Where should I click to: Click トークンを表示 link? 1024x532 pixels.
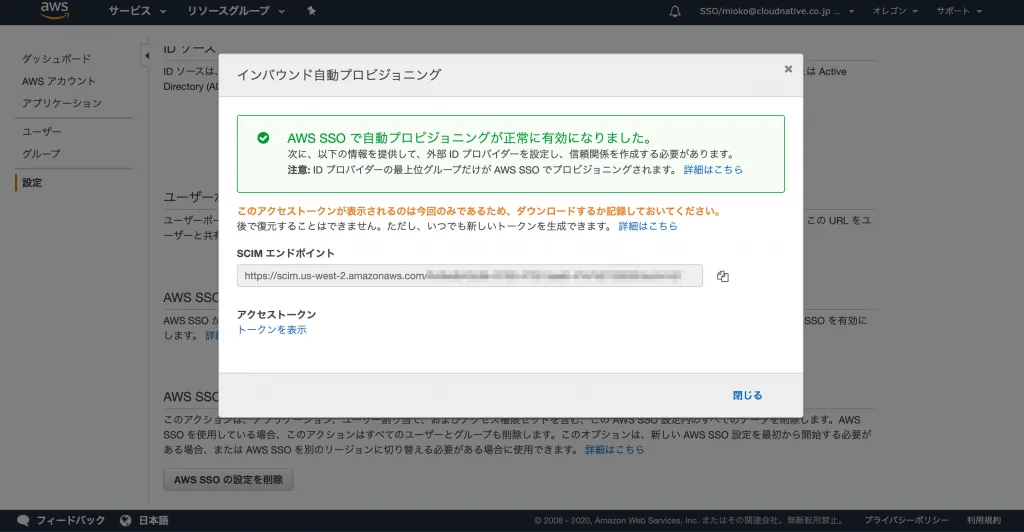click(x=272, y=330)
